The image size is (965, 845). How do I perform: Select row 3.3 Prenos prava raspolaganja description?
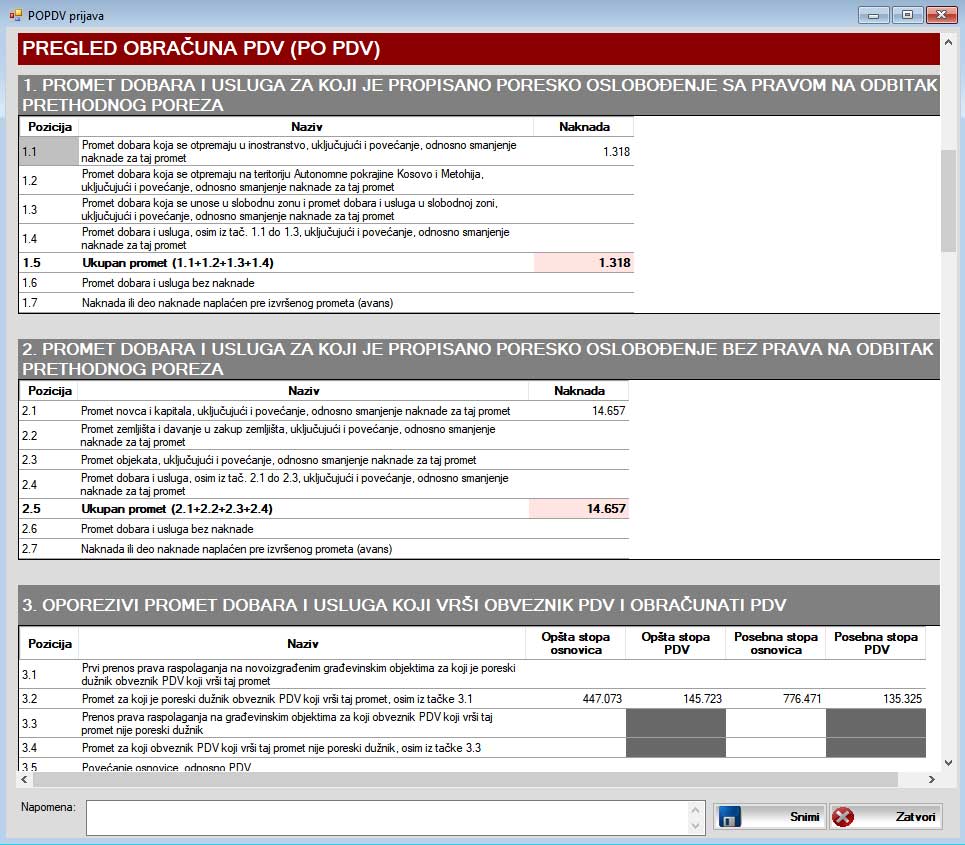287,723
